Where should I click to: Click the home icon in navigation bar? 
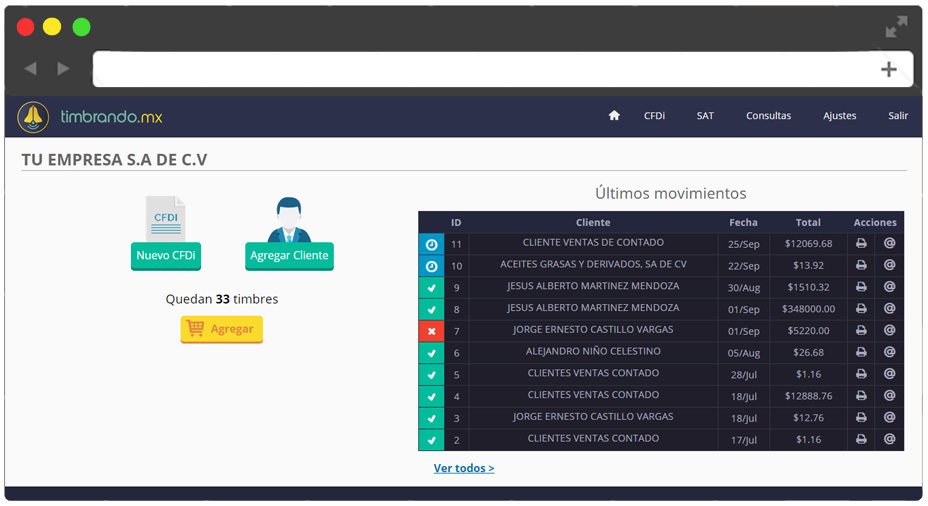point(614,116)
